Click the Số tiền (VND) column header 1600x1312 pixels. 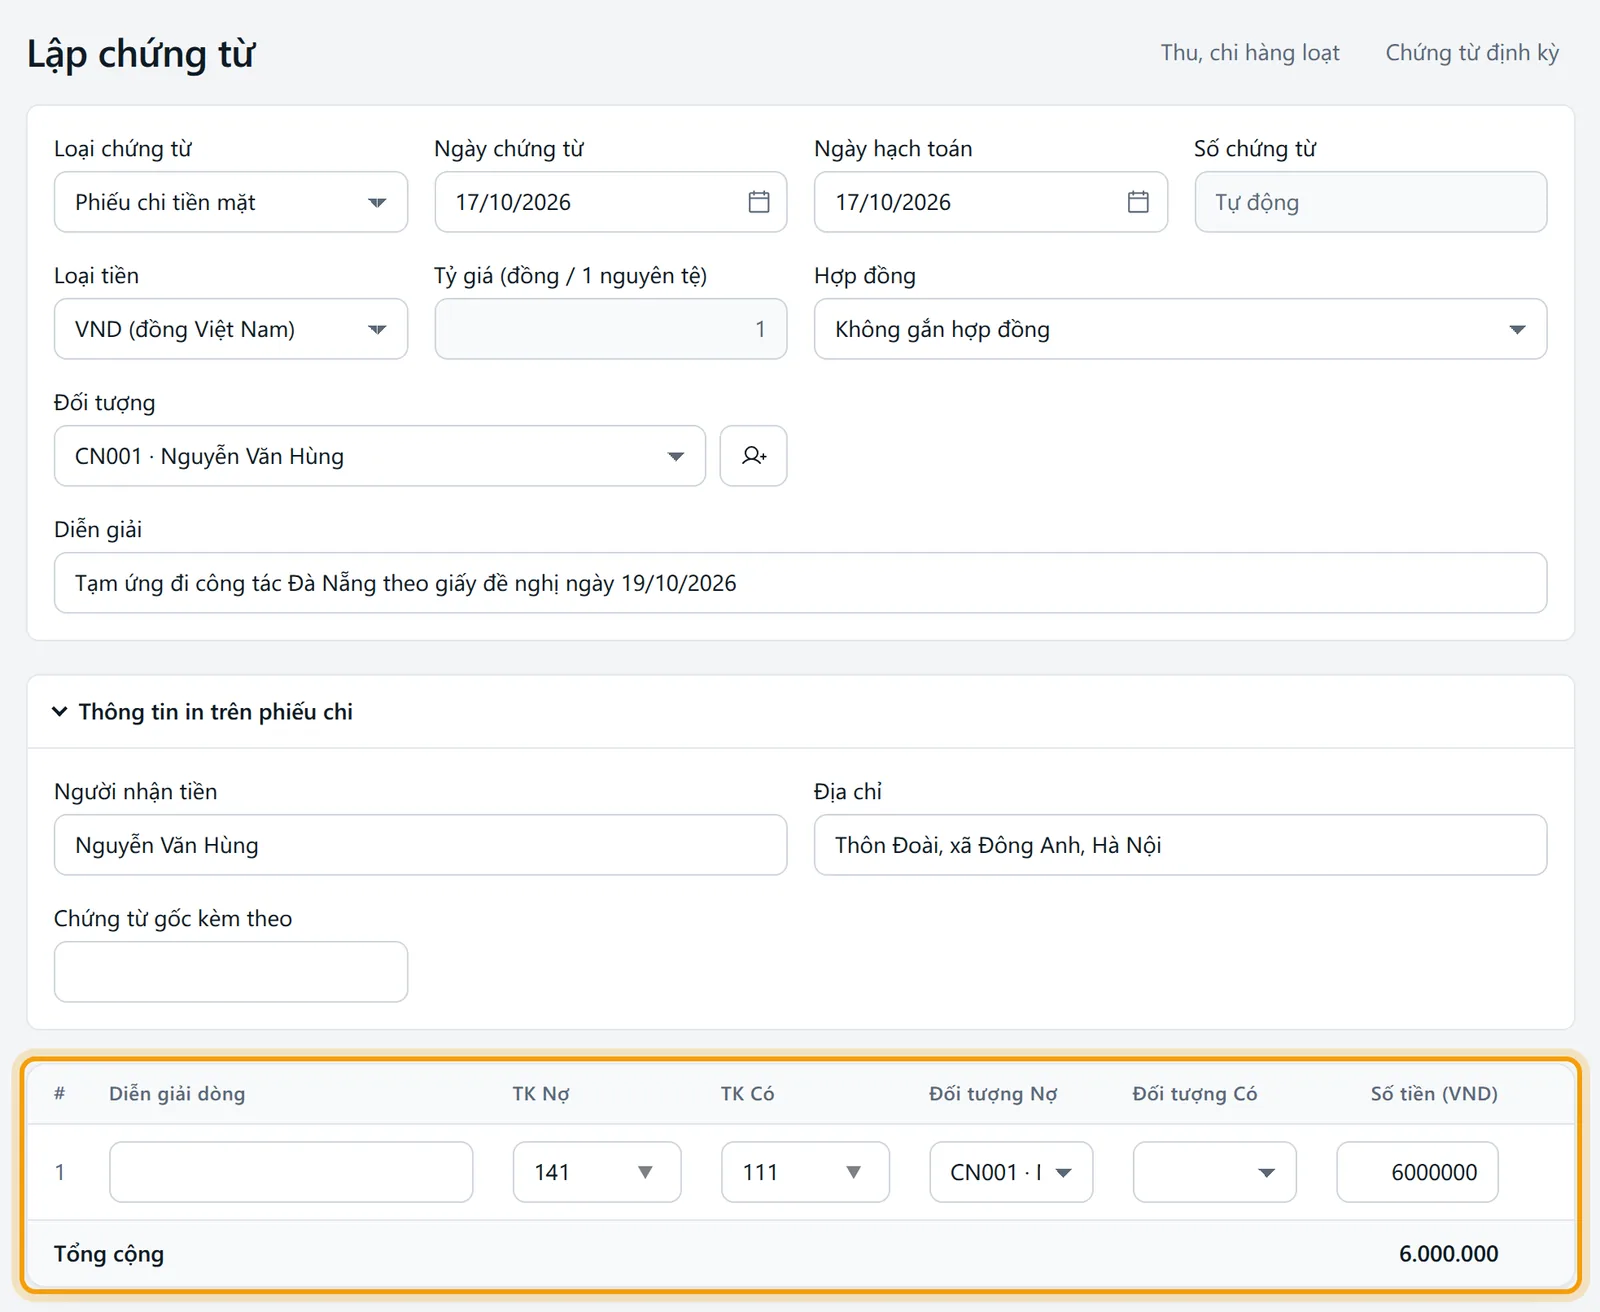pyautogui.click(x=1434, y=1094)
